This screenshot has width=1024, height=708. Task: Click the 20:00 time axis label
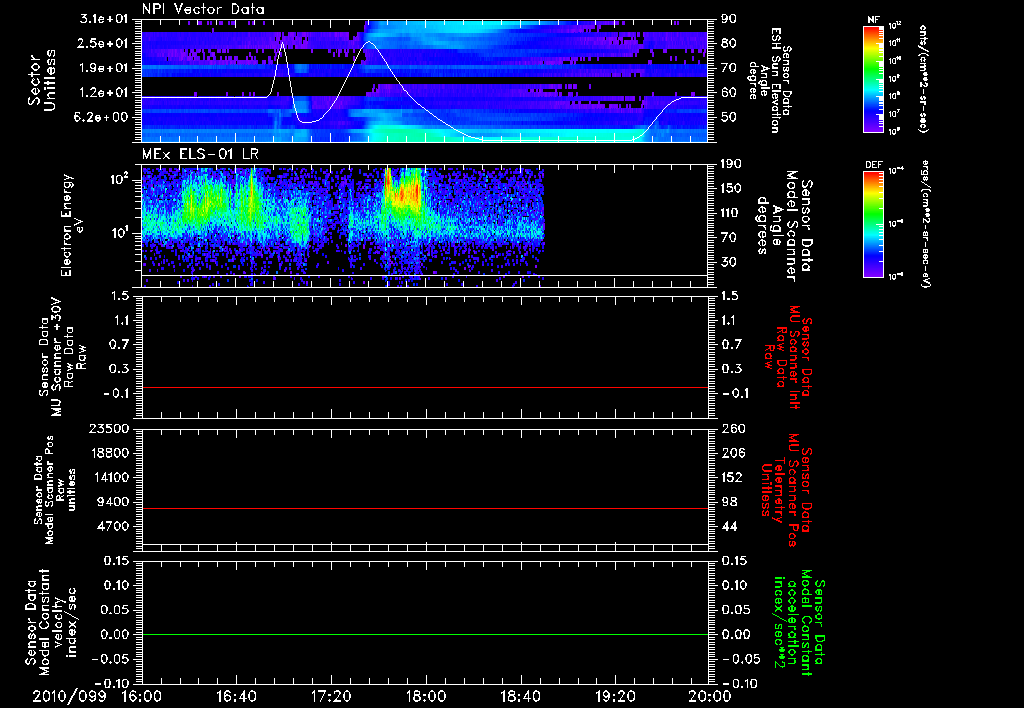coord(710,696)
